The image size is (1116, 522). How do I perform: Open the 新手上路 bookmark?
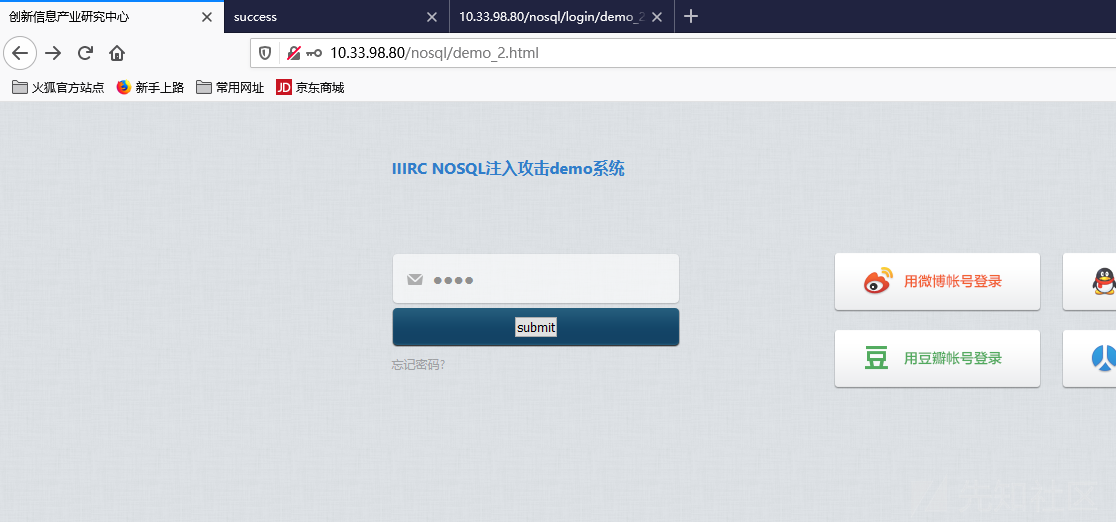tap(150, 88)
